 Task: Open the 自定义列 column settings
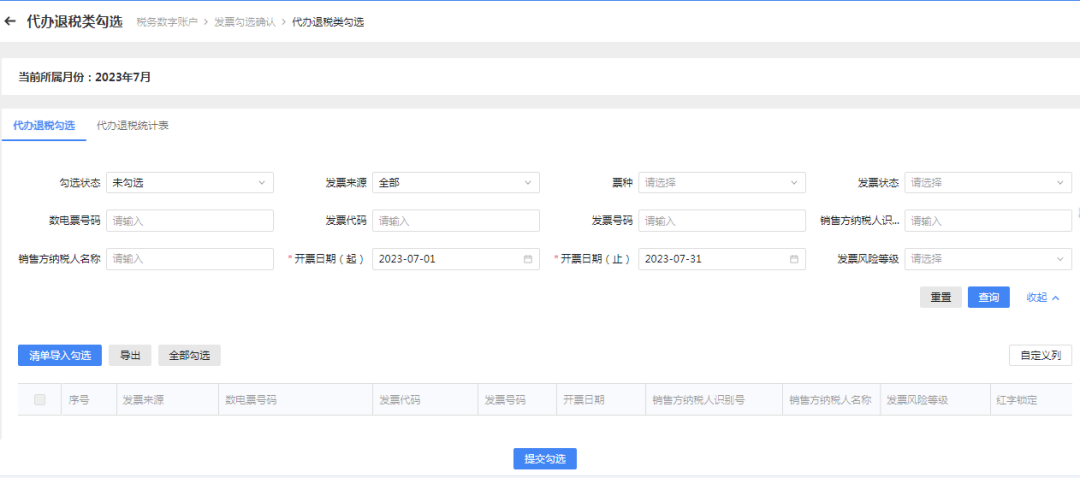click(1040, 355)
